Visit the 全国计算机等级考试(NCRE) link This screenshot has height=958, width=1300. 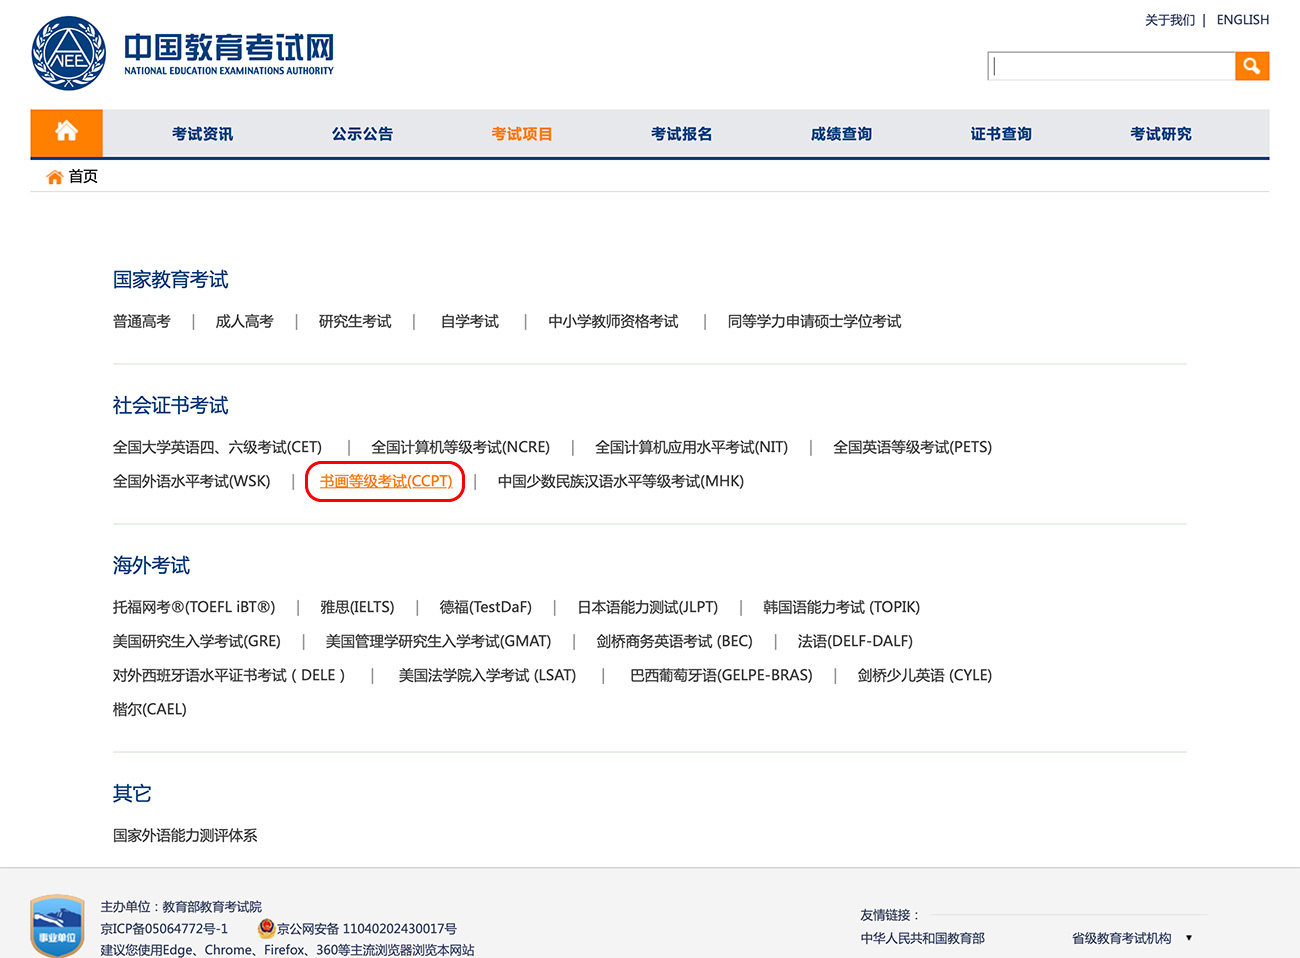click(x=460, y=447)
